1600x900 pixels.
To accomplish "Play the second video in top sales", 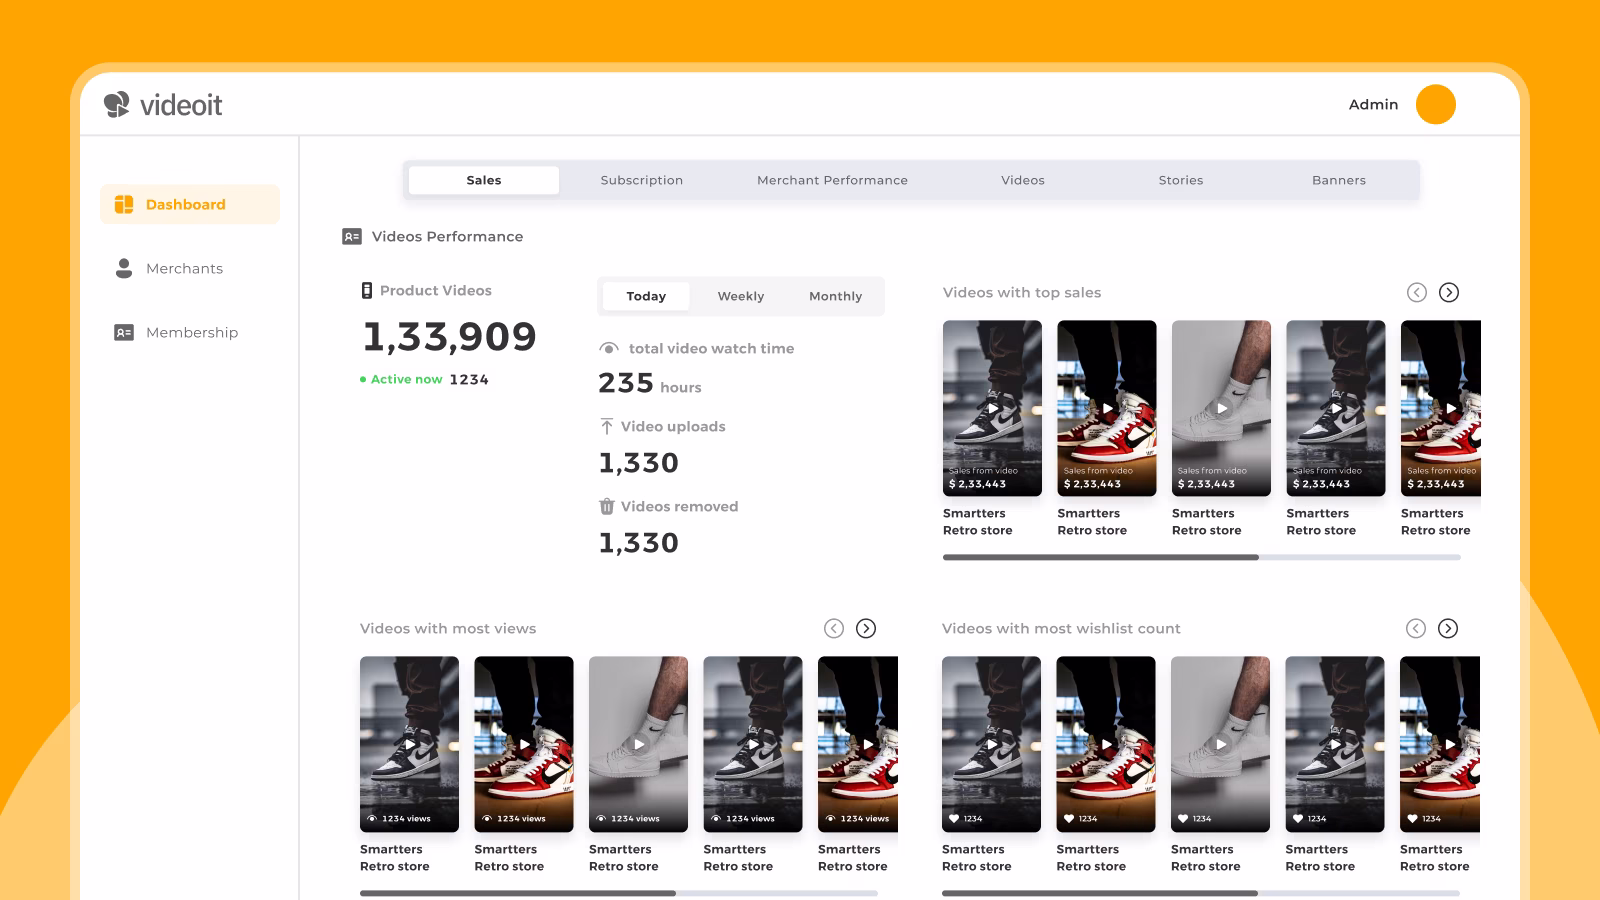I will 1107,408.
